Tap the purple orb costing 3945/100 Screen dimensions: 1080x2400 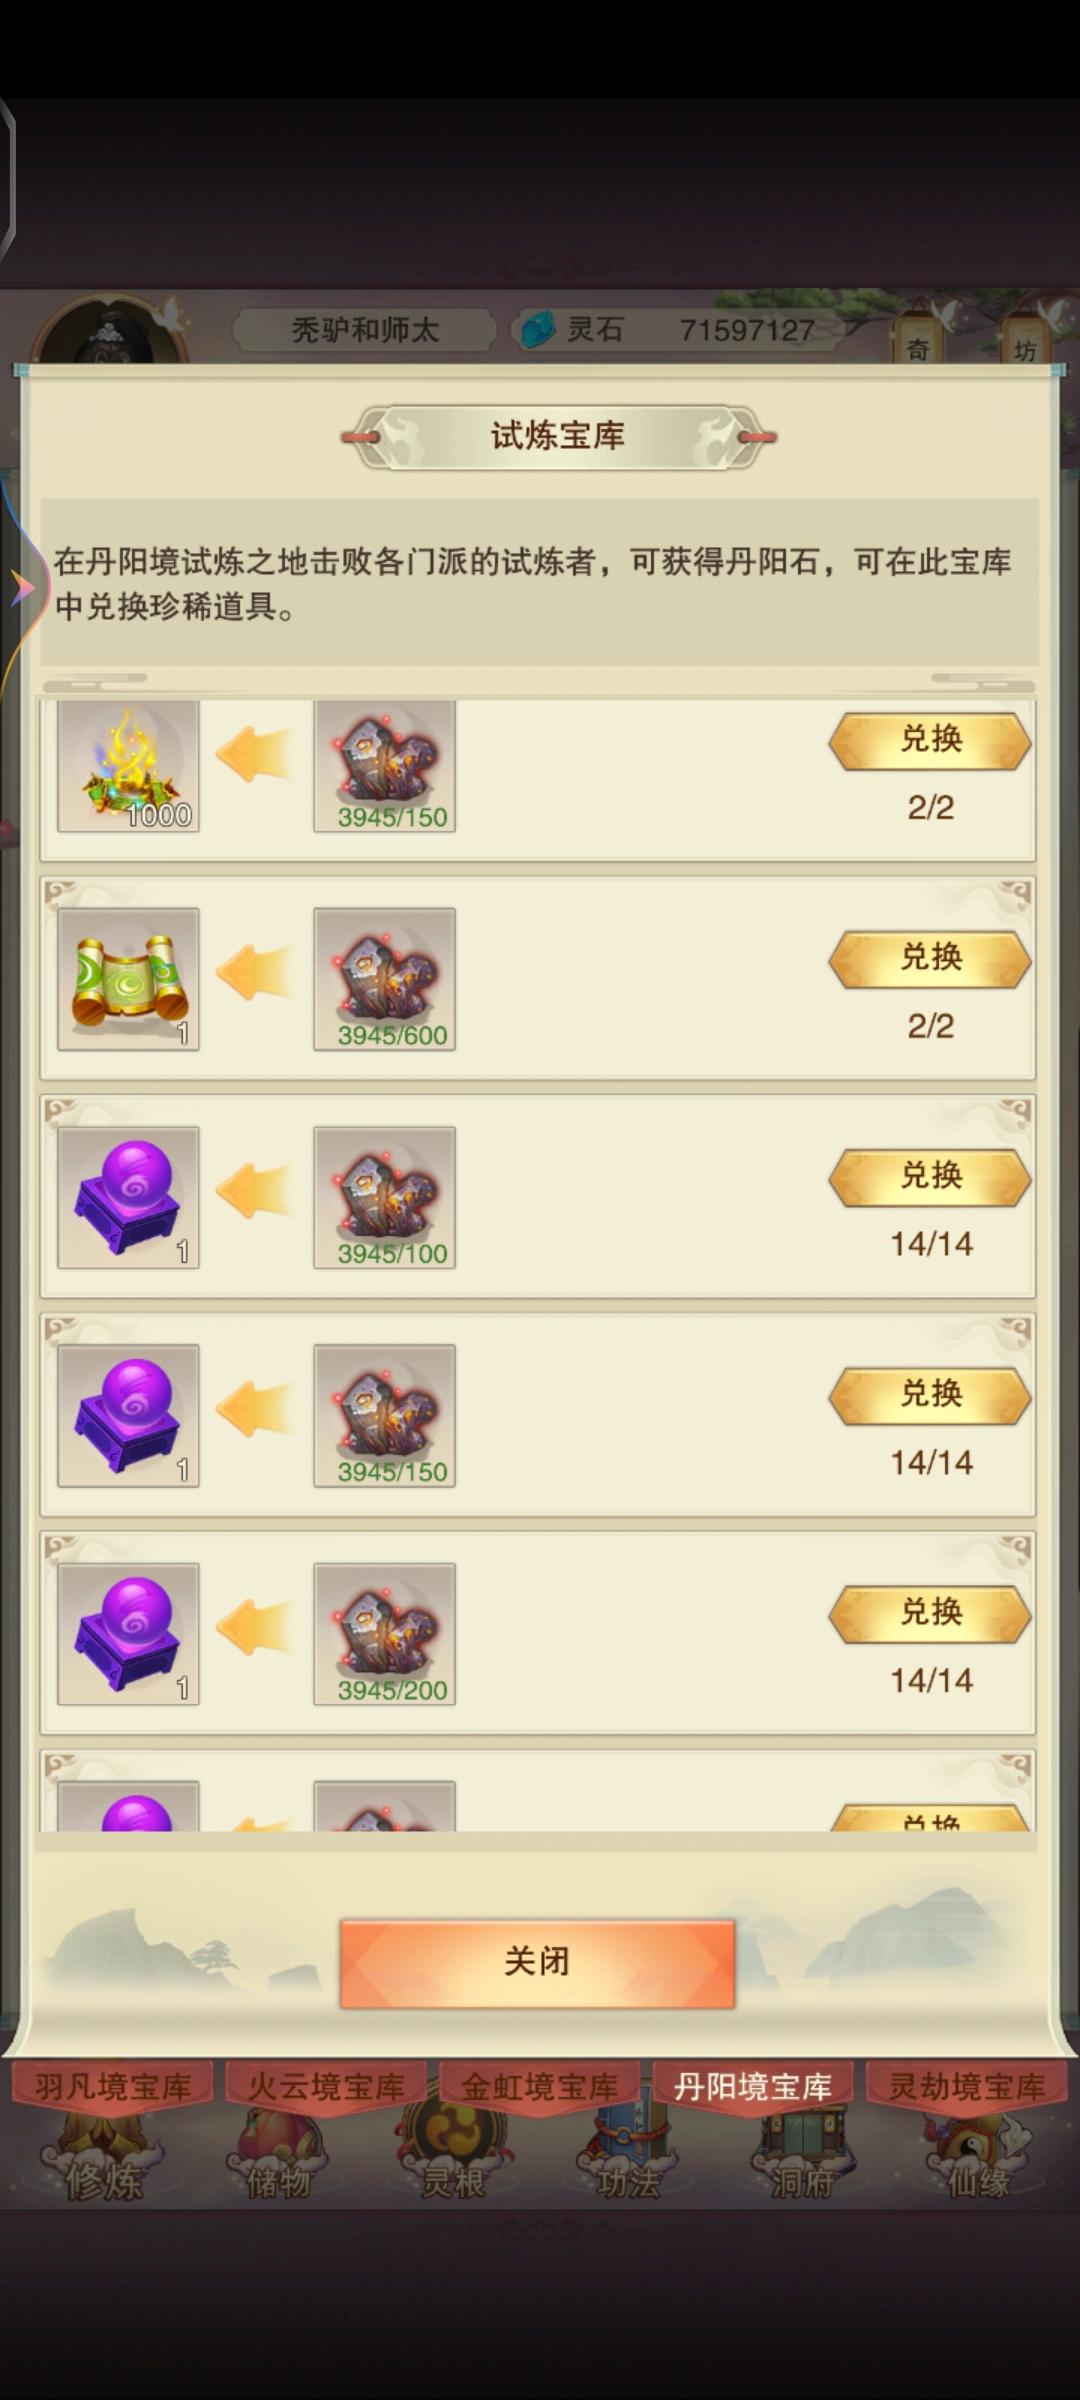128,1197
